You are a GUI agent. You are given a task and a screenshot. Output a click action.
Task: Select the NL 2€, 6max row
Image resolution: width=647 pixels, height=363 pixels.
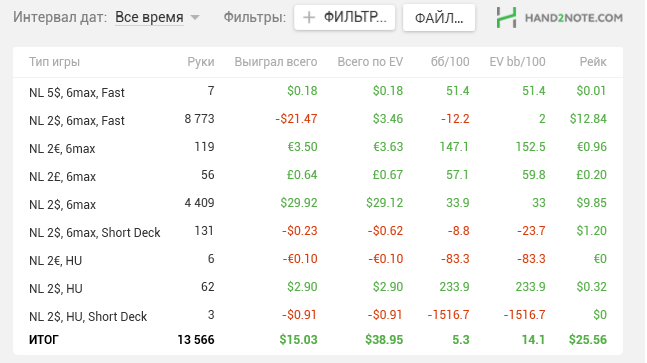[x=318, y=148]
